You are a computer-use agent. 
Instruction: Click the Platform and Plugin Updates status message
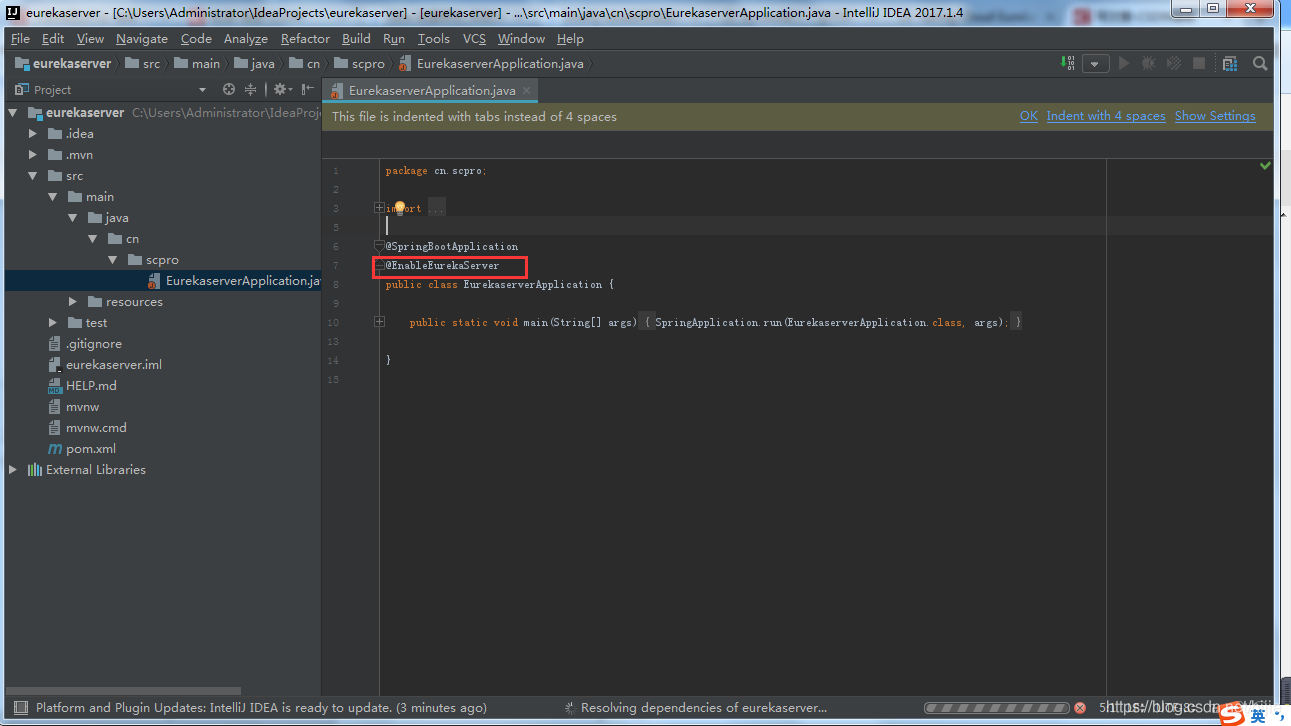pos(261,707)
